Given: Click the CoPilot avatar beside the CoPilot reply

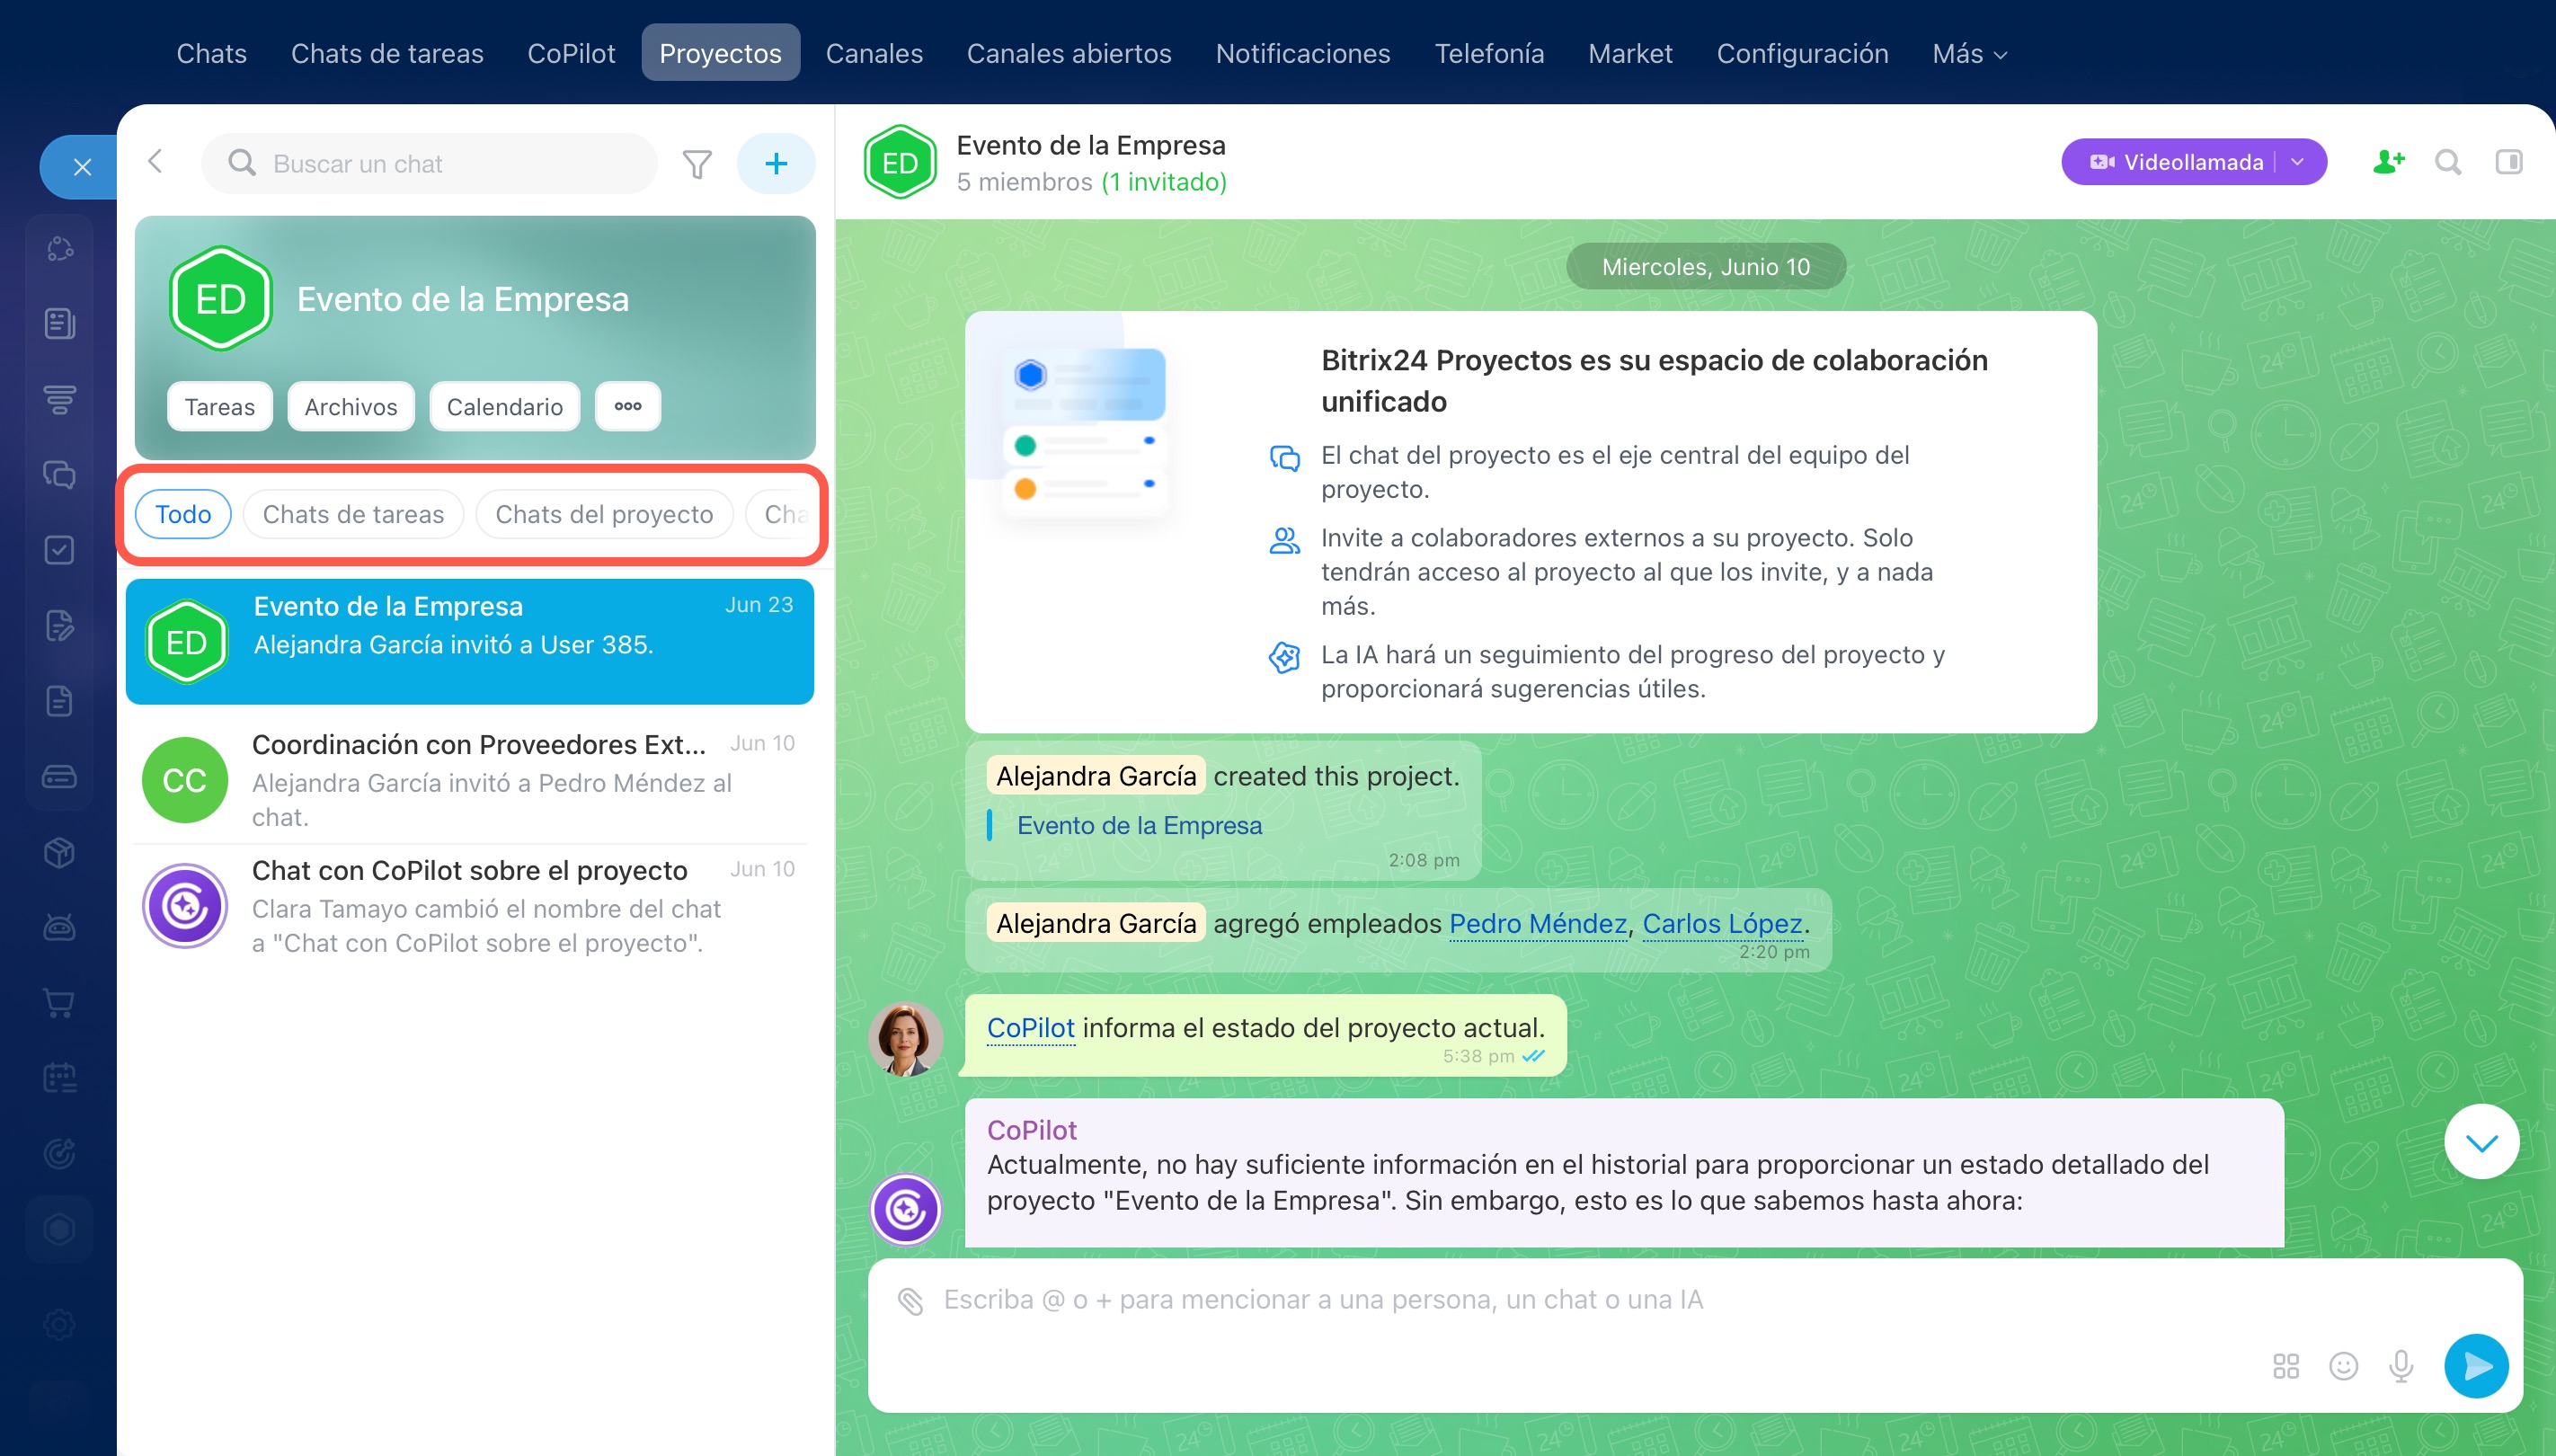Looking at the screenshot, I should point(906,1209).
